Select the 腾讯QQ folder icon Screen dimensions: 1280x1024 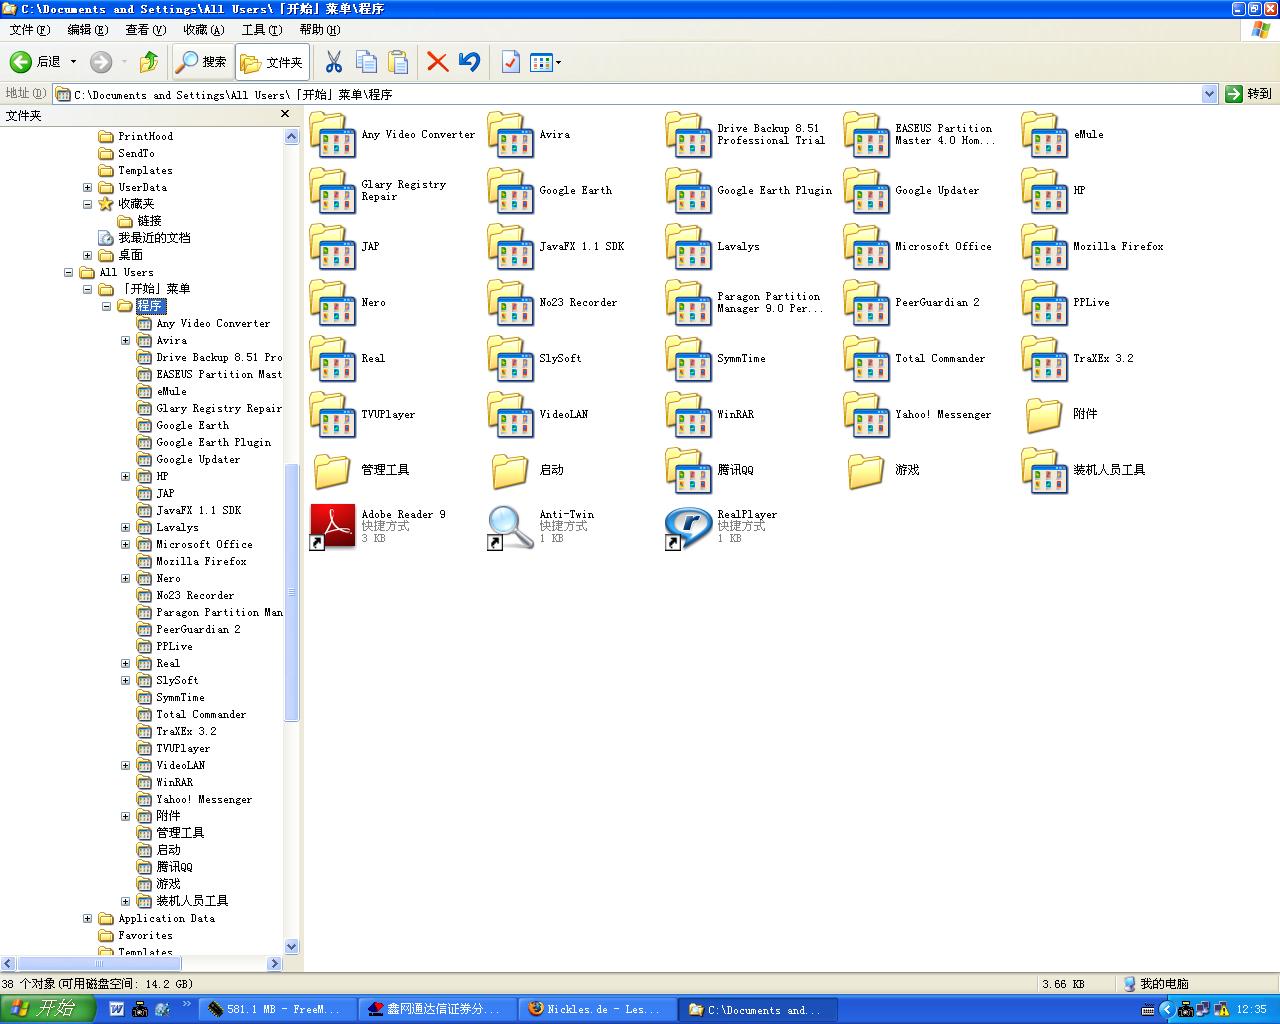(x=688, y=470)
